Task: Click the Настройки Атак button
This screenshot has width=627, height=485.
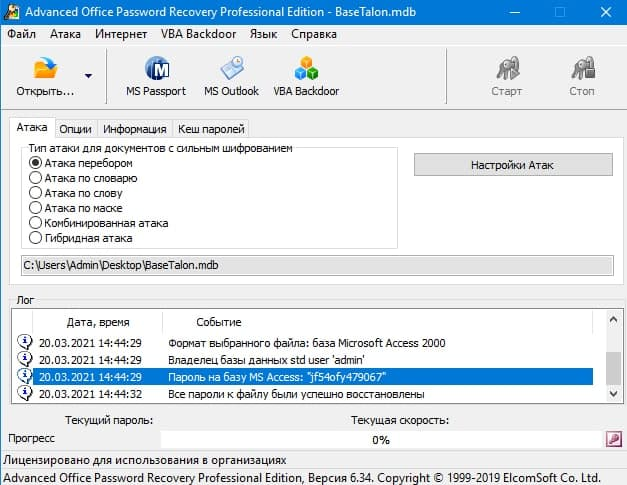Action: pos(512,165)
